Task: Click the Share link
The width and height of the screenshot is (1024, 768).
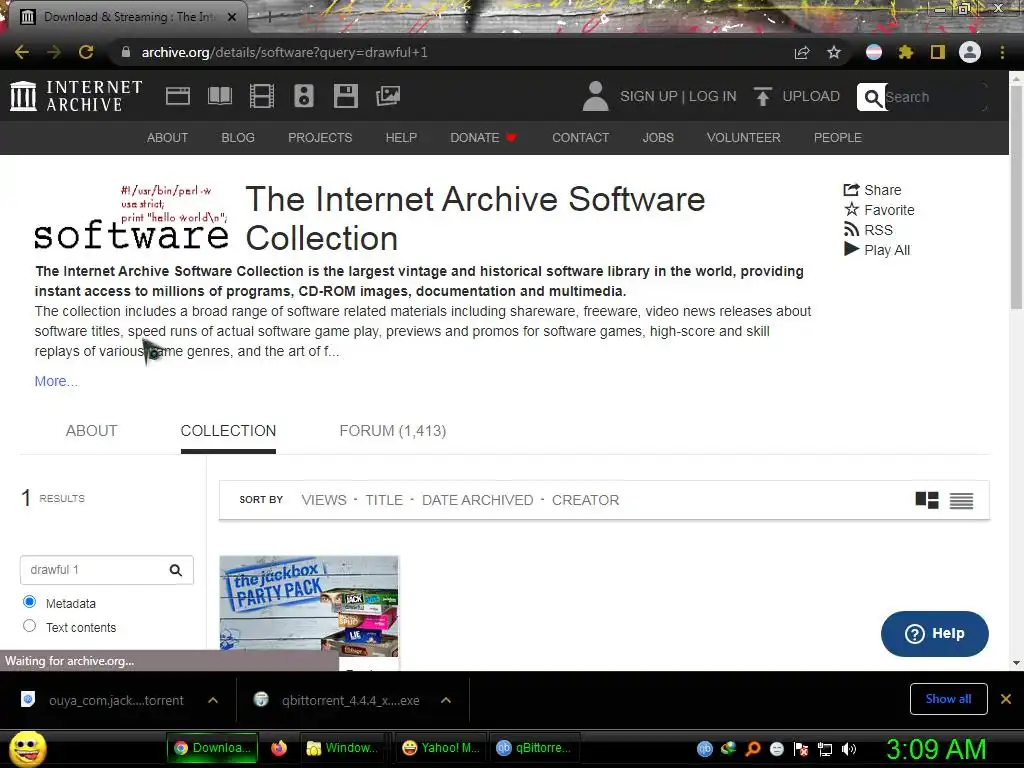Action: pyautogui.click(x=872, y=190)
